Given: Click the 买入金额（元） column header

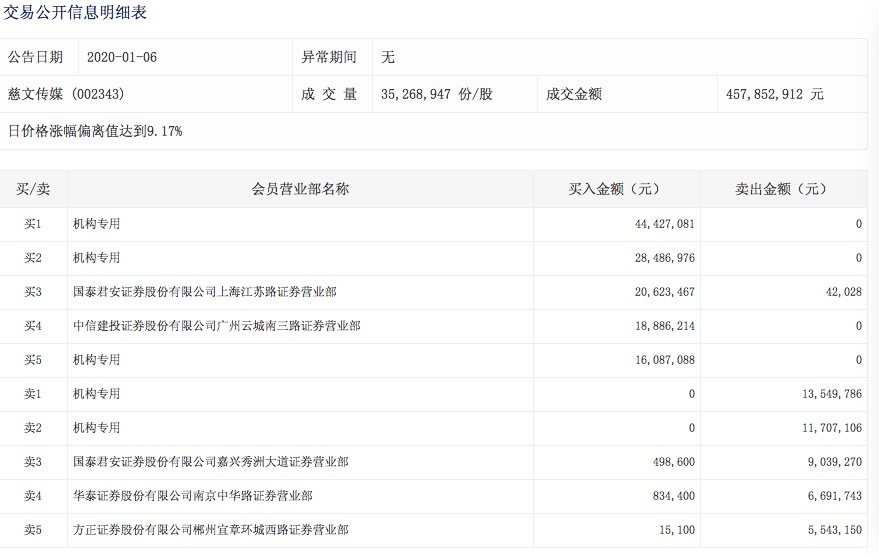Looking at the screenshot, I should pos(615,189).
